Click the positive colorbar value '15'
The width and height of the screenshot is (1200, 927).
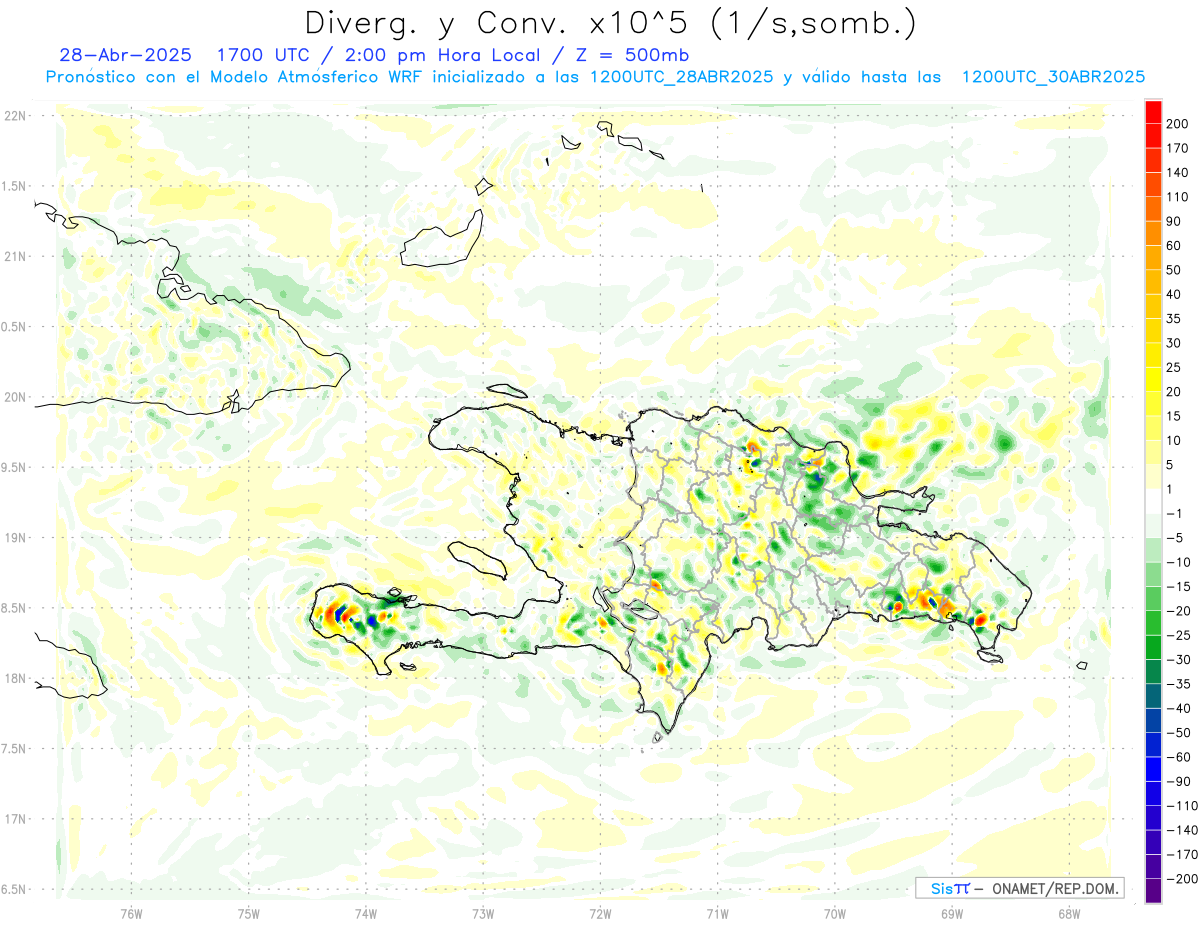click(x=1174, y=416)
